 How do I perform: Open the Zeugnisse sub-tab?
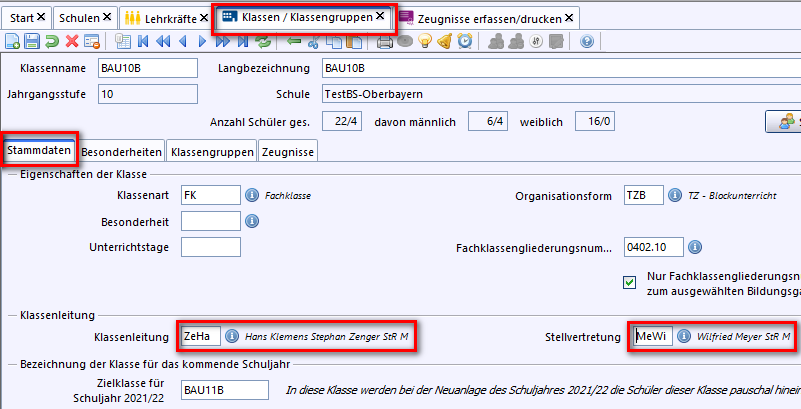pyautogui.click(x=288, y=152)
